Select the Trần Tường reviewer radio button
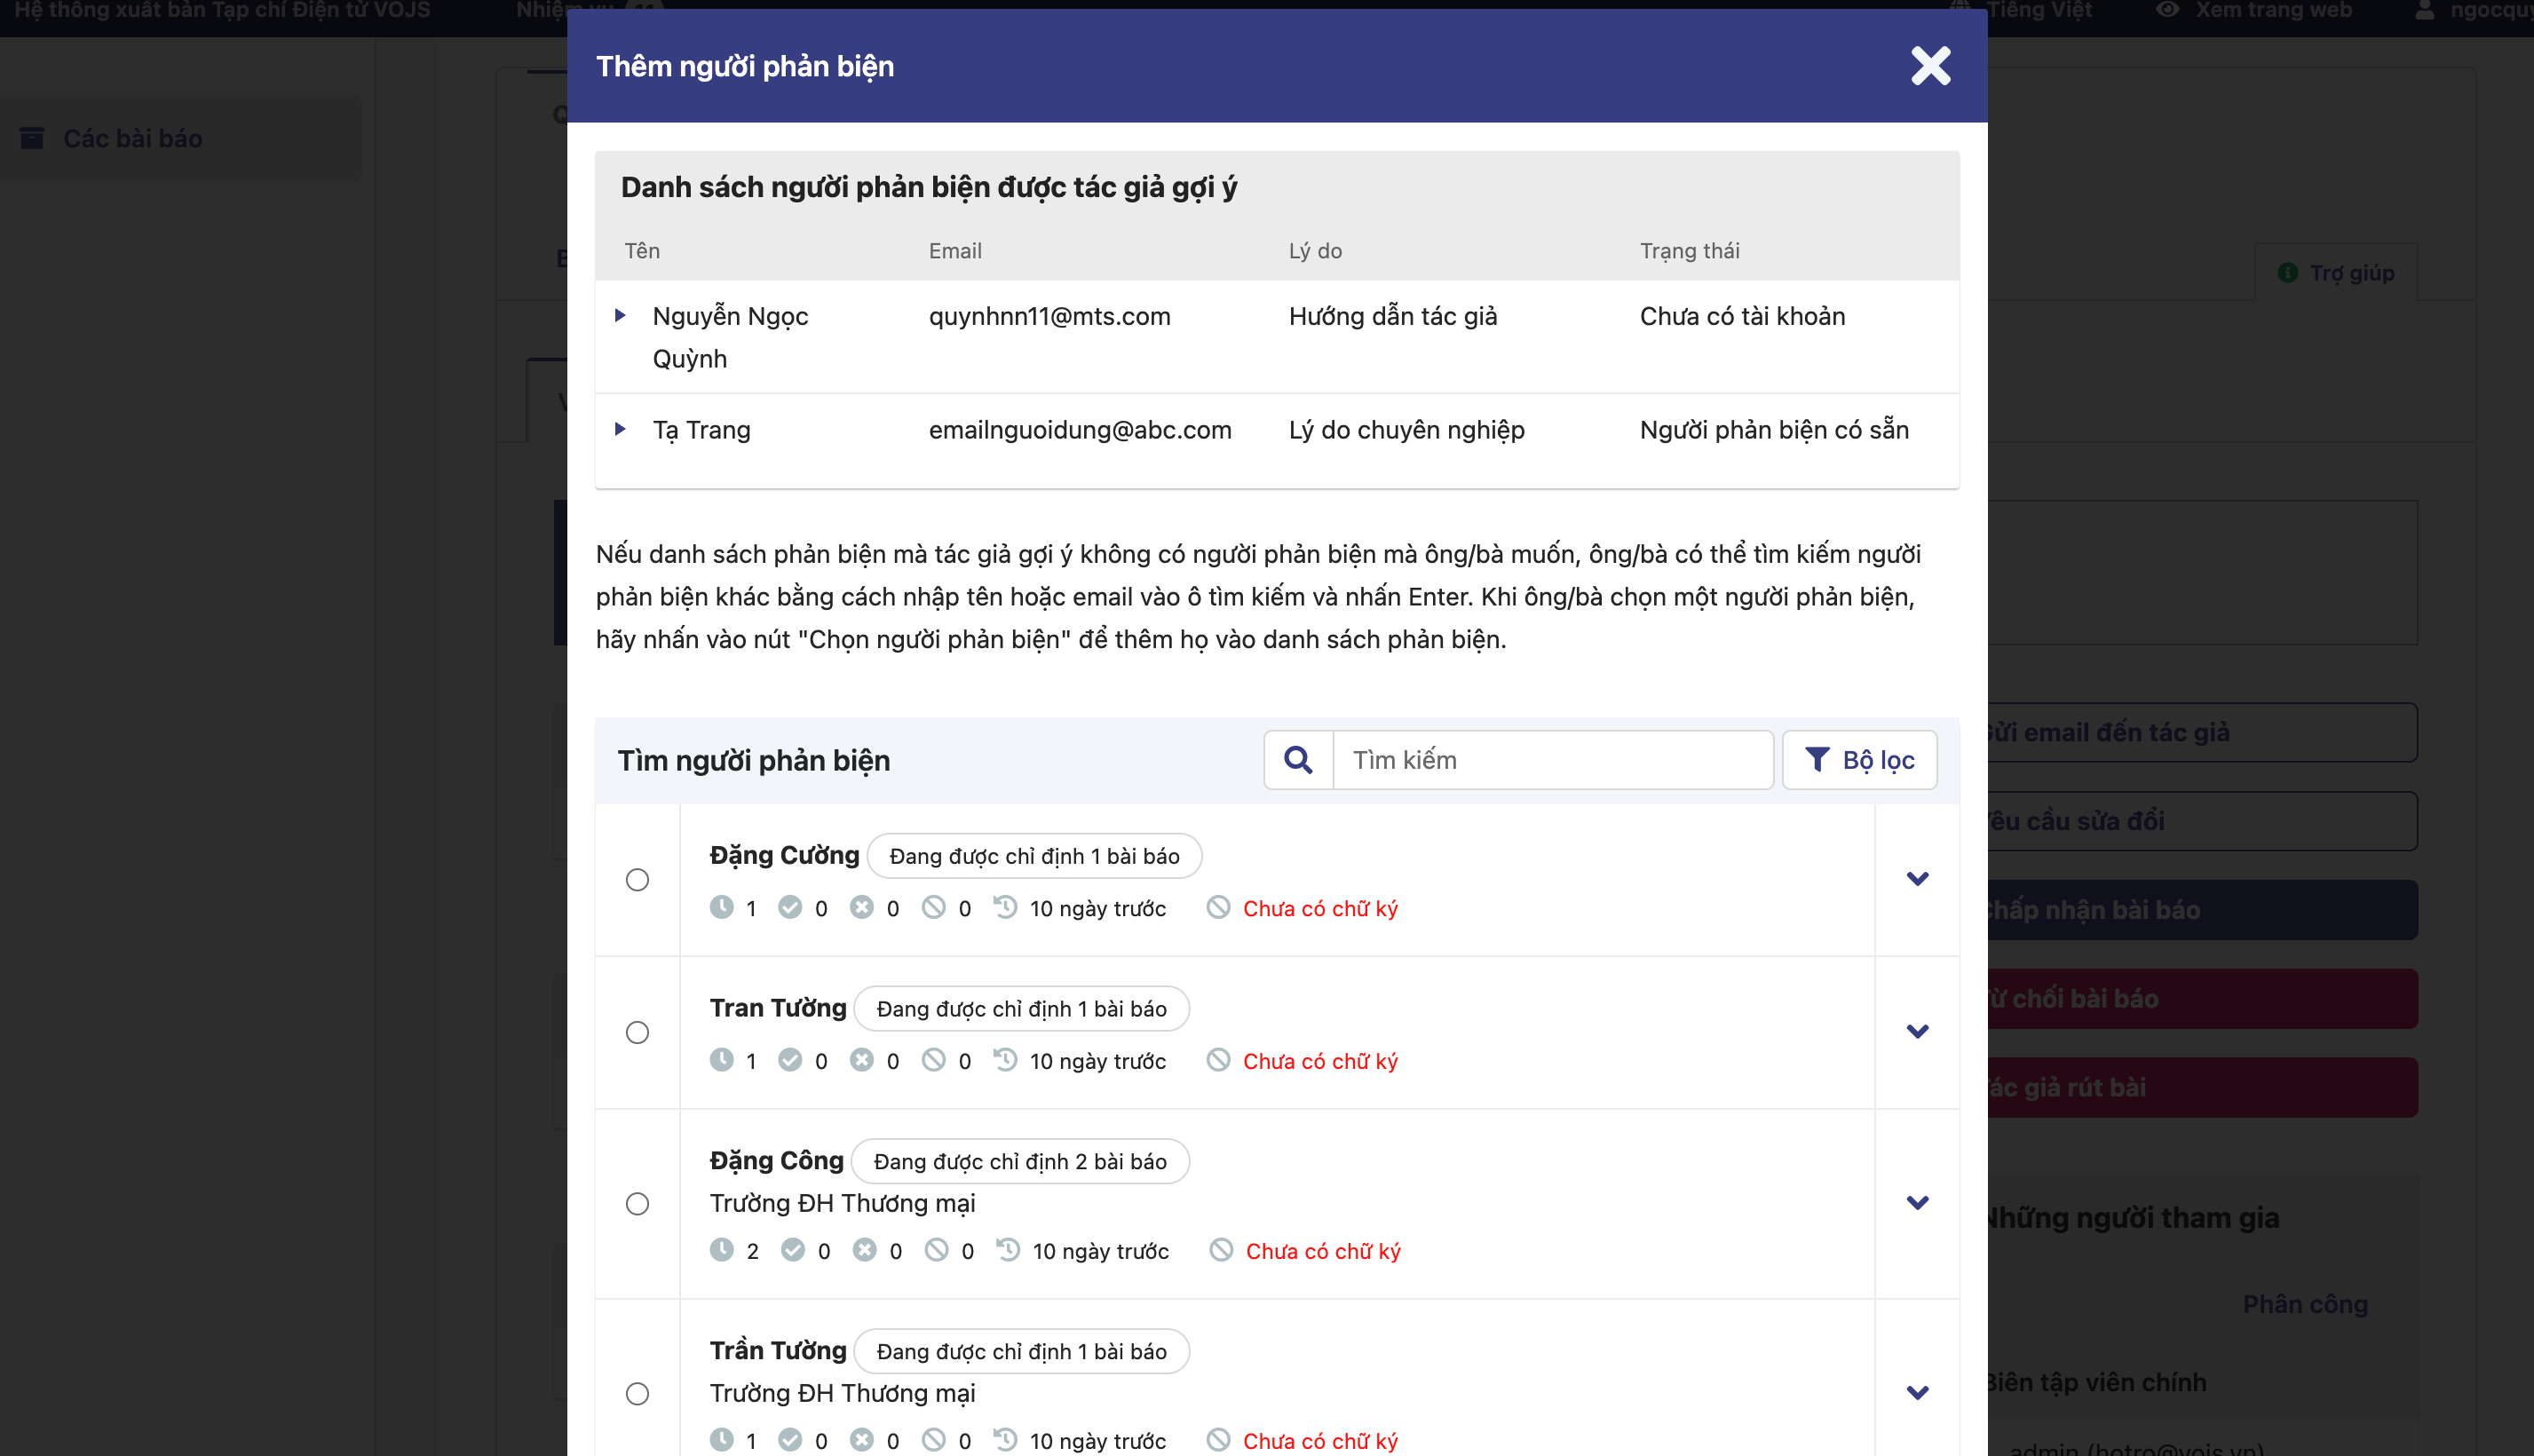 point(637,1394)
